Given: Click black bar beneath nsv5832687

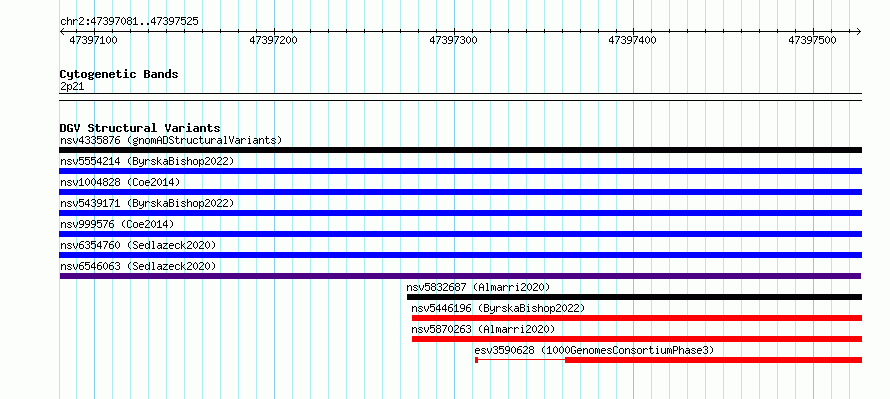Looking at the screenshot, I should click(x=634, y=297).
